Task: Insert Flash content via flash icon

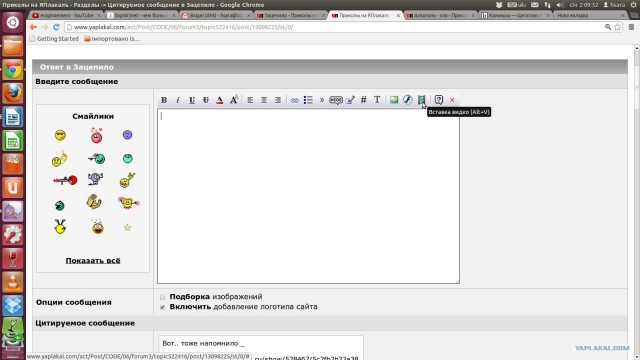Action: click(x=408, y=100)
